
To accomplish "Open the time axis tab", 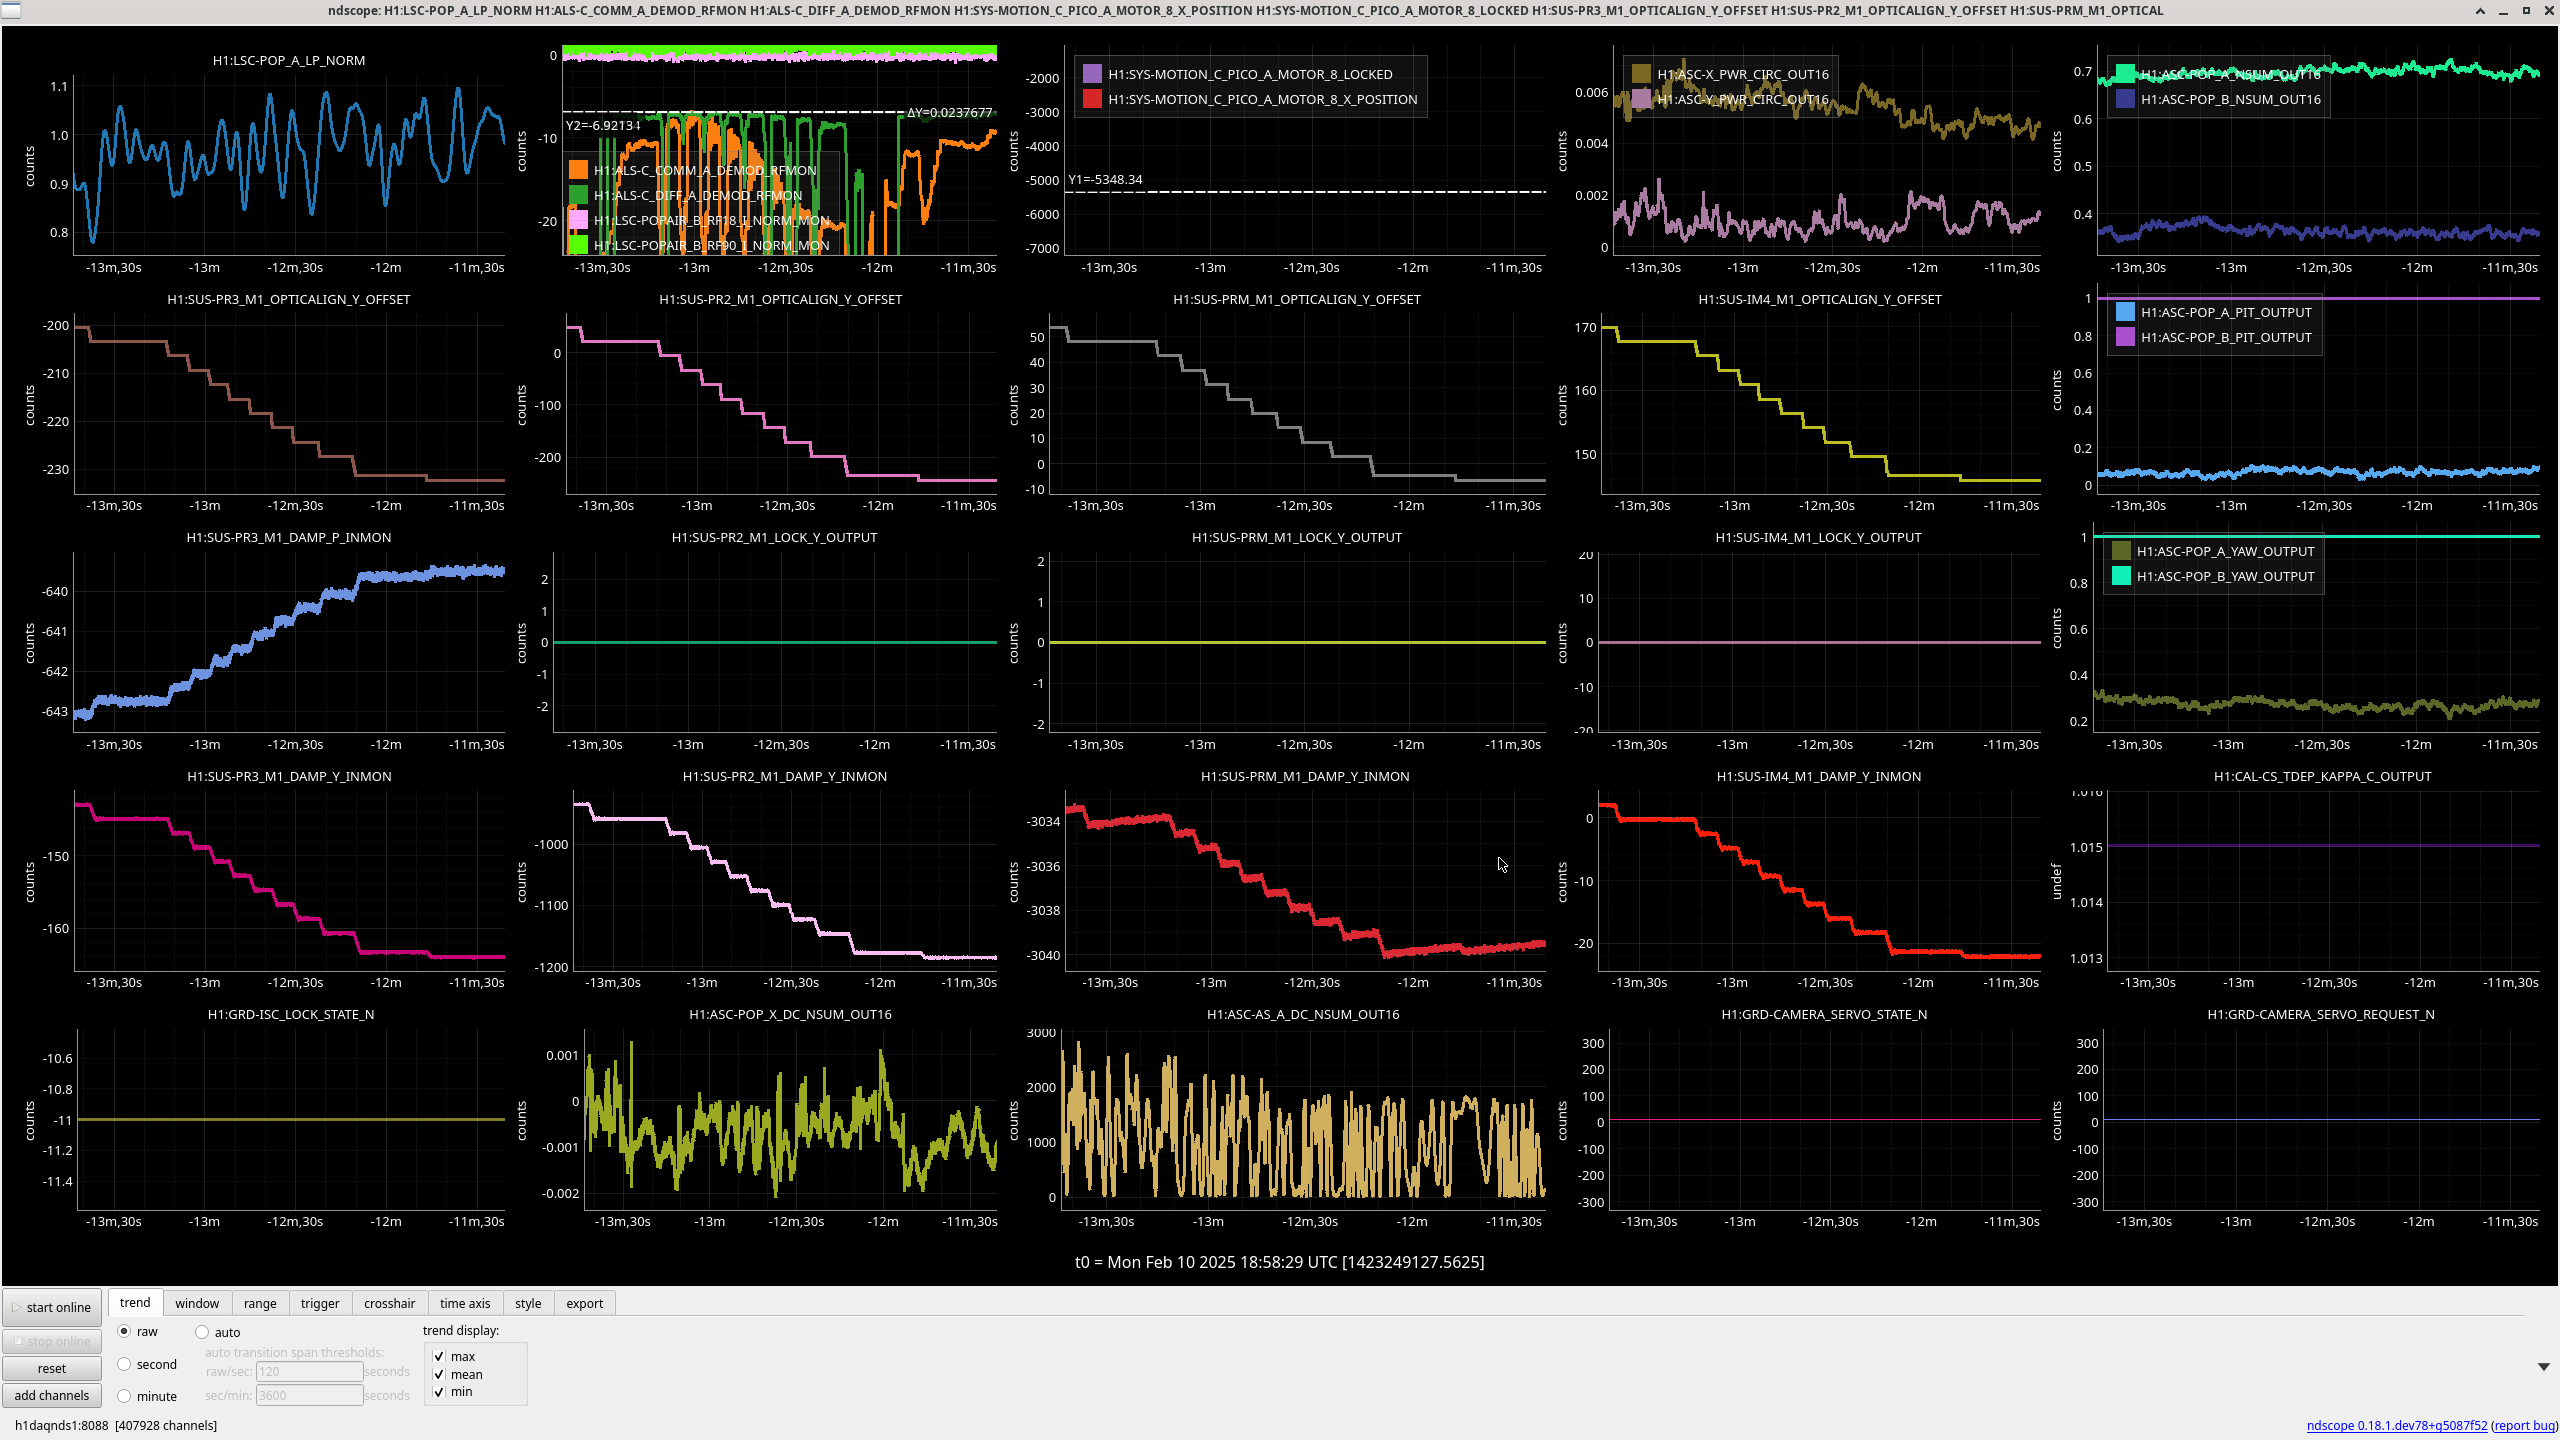I will 465,1303.
